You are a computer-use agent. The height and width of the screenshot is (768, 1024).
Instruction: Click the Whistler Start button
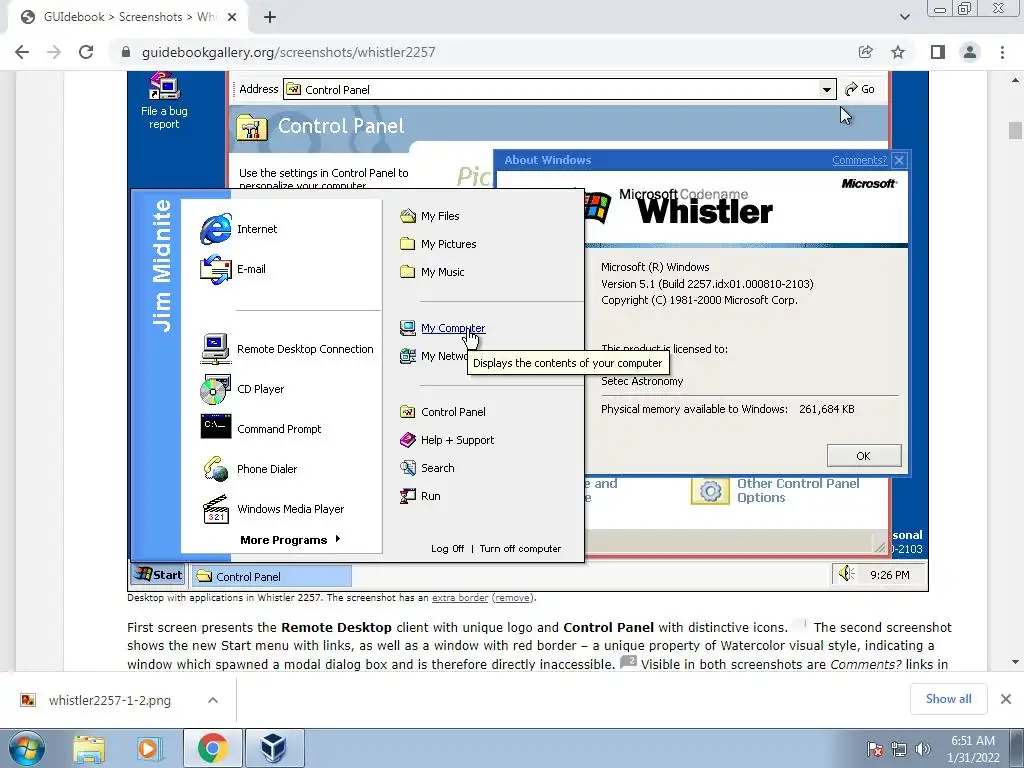coord(159,575)
